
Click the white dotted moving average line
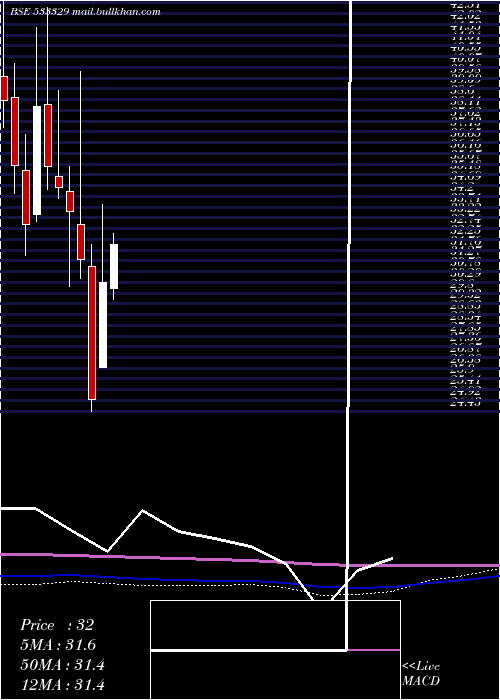[x=250, y=585]
